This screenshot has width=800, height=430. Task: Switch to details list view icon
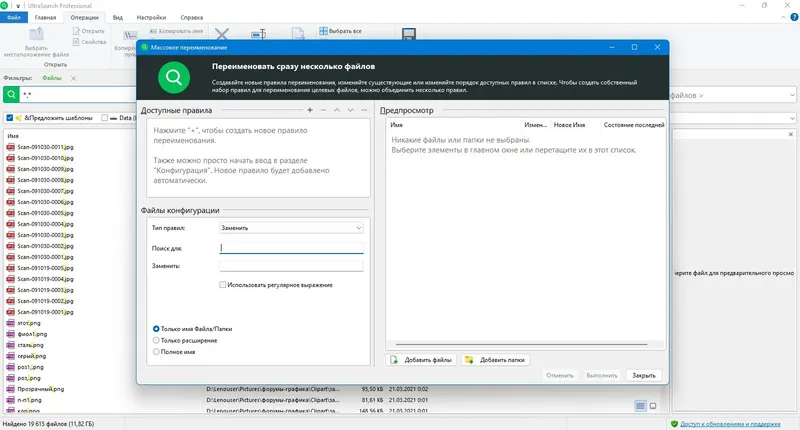point(640,406)
